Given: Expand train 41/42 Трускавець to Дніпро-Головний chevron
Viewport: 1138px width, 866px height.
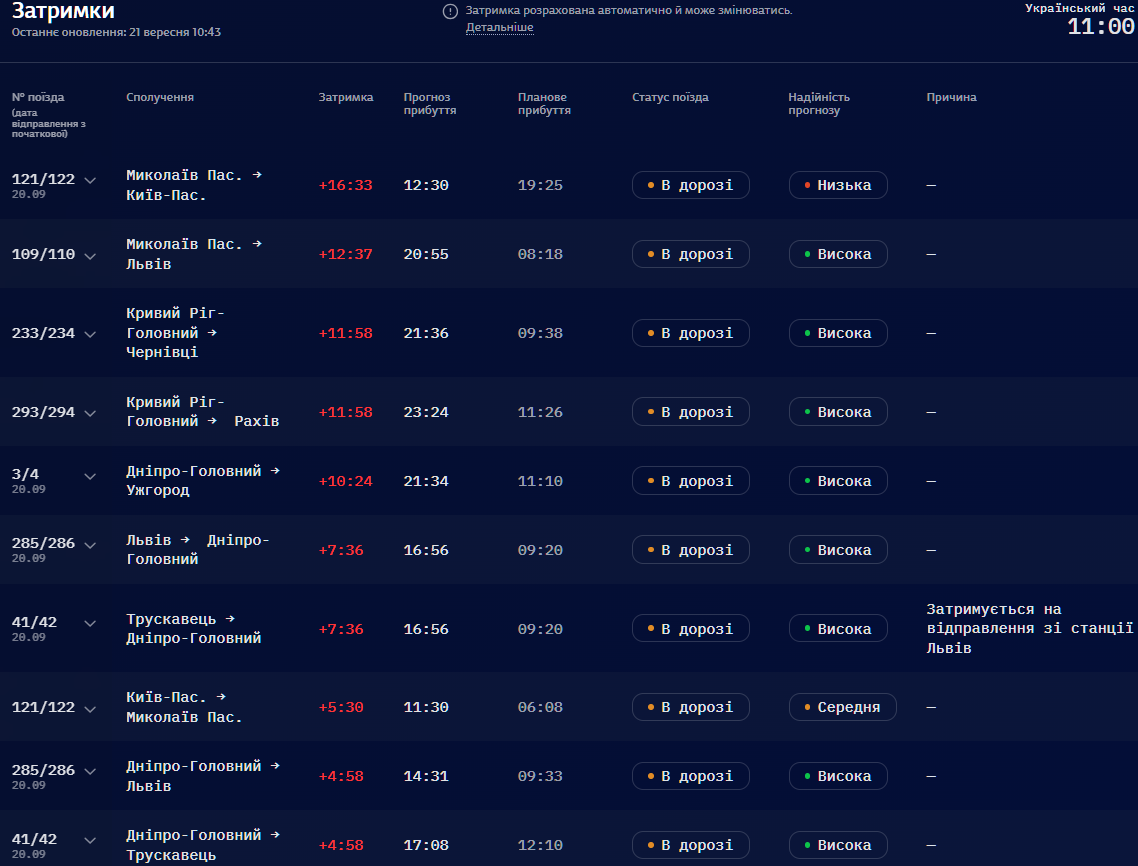Looking at the screenshot, I should coord(90,623).
